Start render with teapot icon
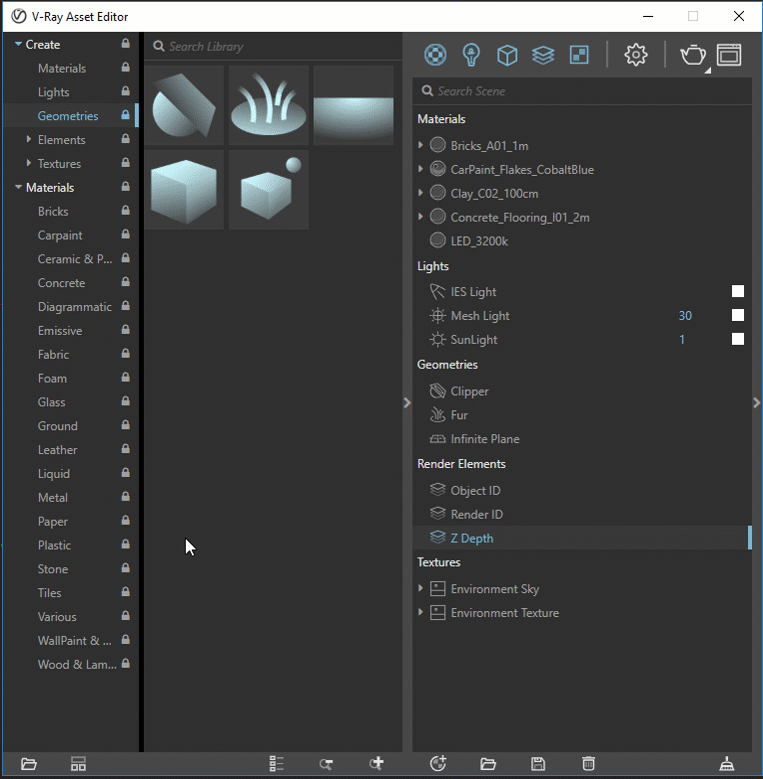Image resolution: width=763 pixels, height=779 pixels. point(692,55)
